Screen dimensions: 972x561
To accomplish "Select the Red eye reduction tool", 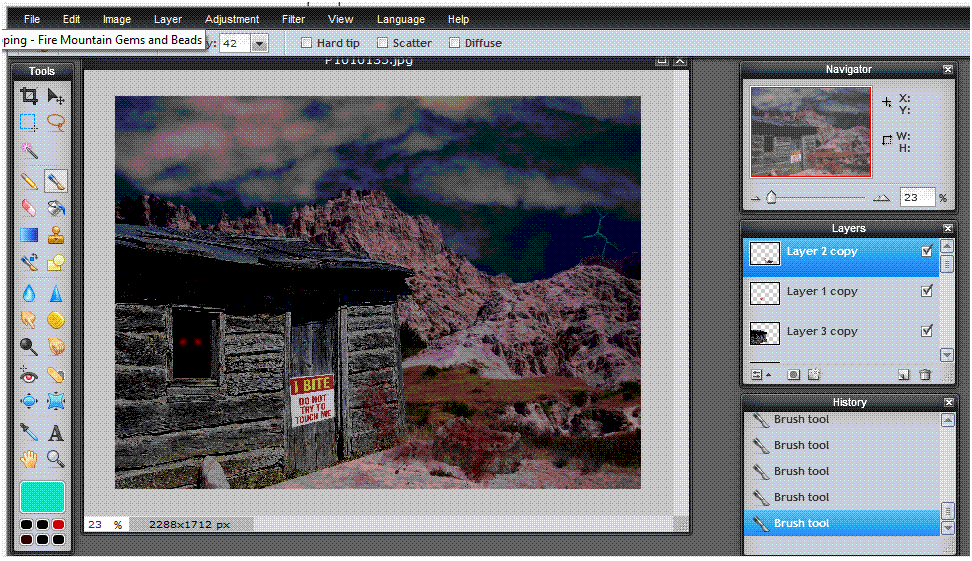I will click(29, 376).
